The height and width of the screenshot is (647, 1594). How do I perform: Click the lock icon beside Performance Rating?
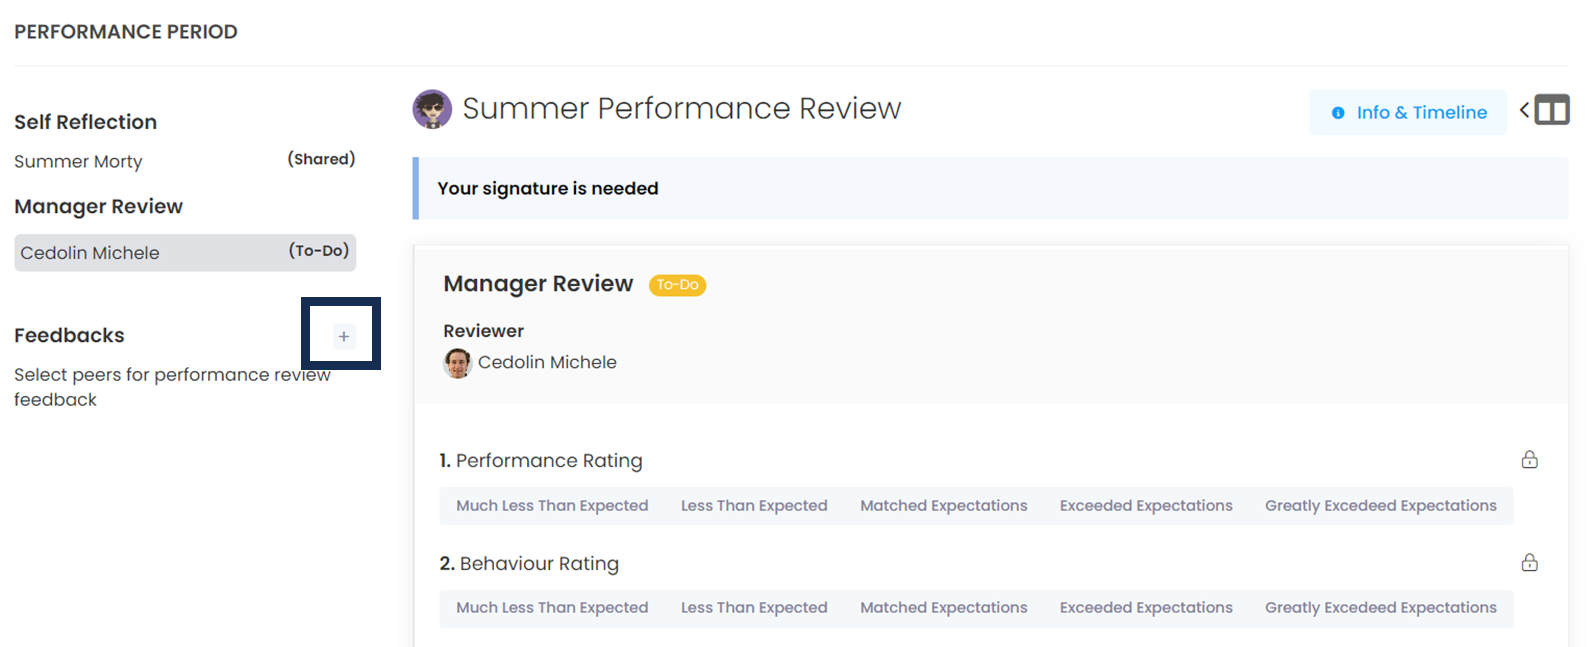1529,460
